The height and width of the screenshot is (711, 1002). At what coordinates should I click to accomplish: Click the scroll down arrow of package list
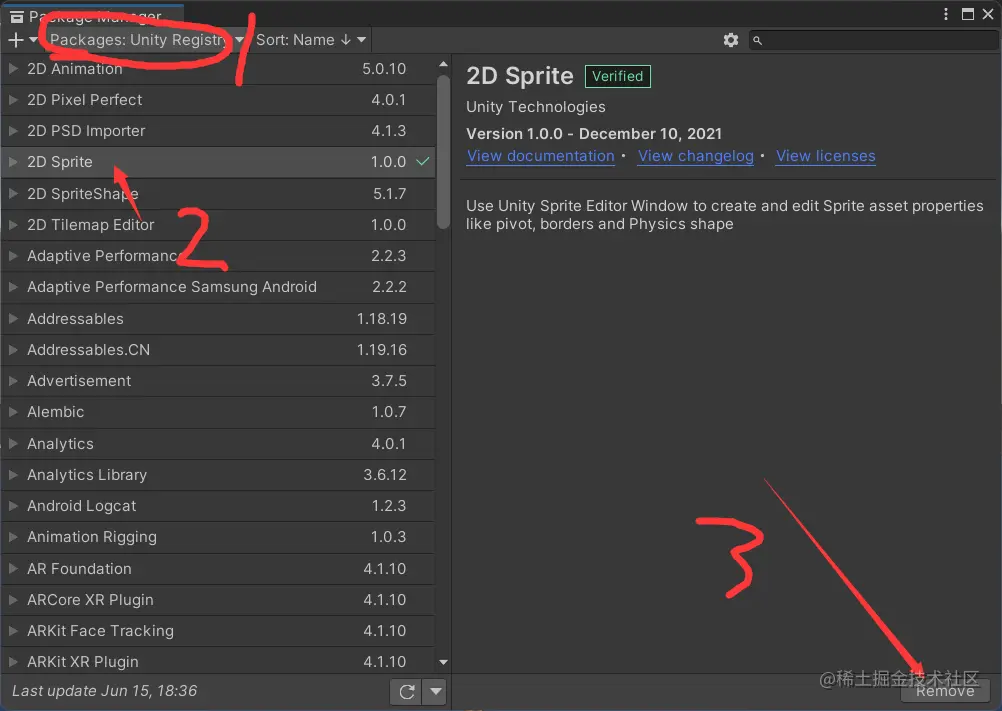(443, 662)
